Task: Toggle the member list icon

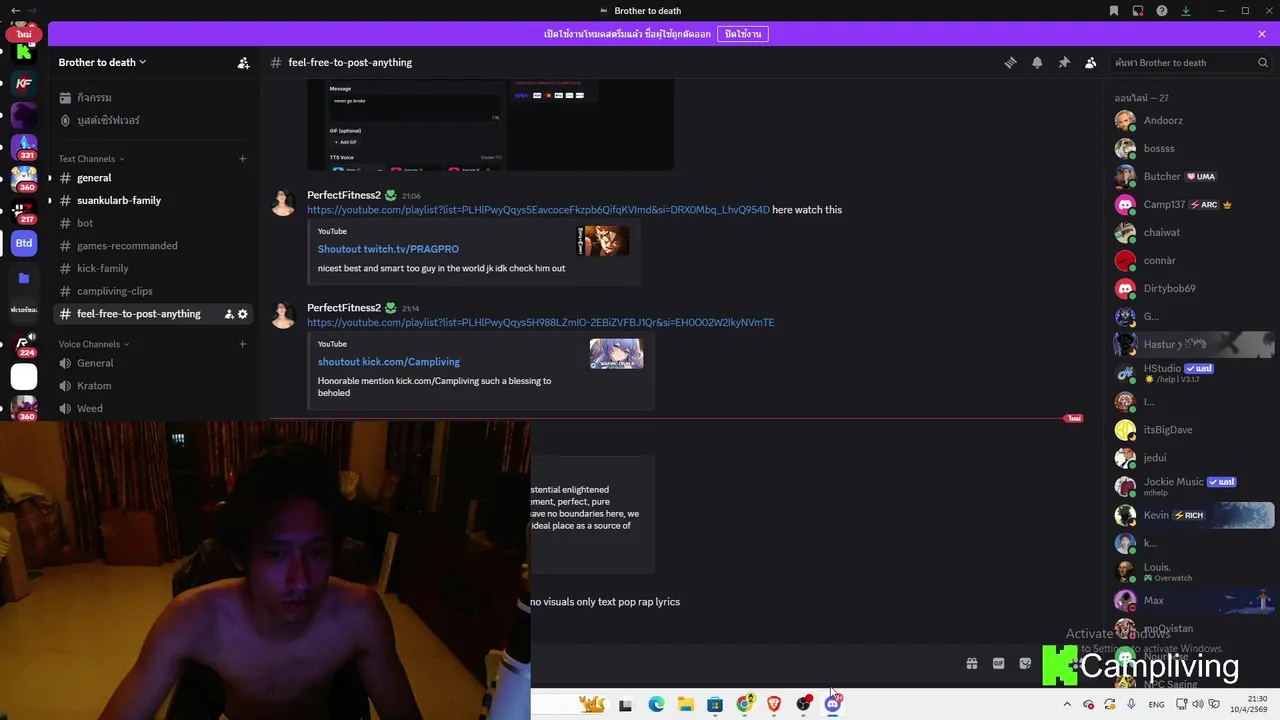Action: pos(1091,62)
